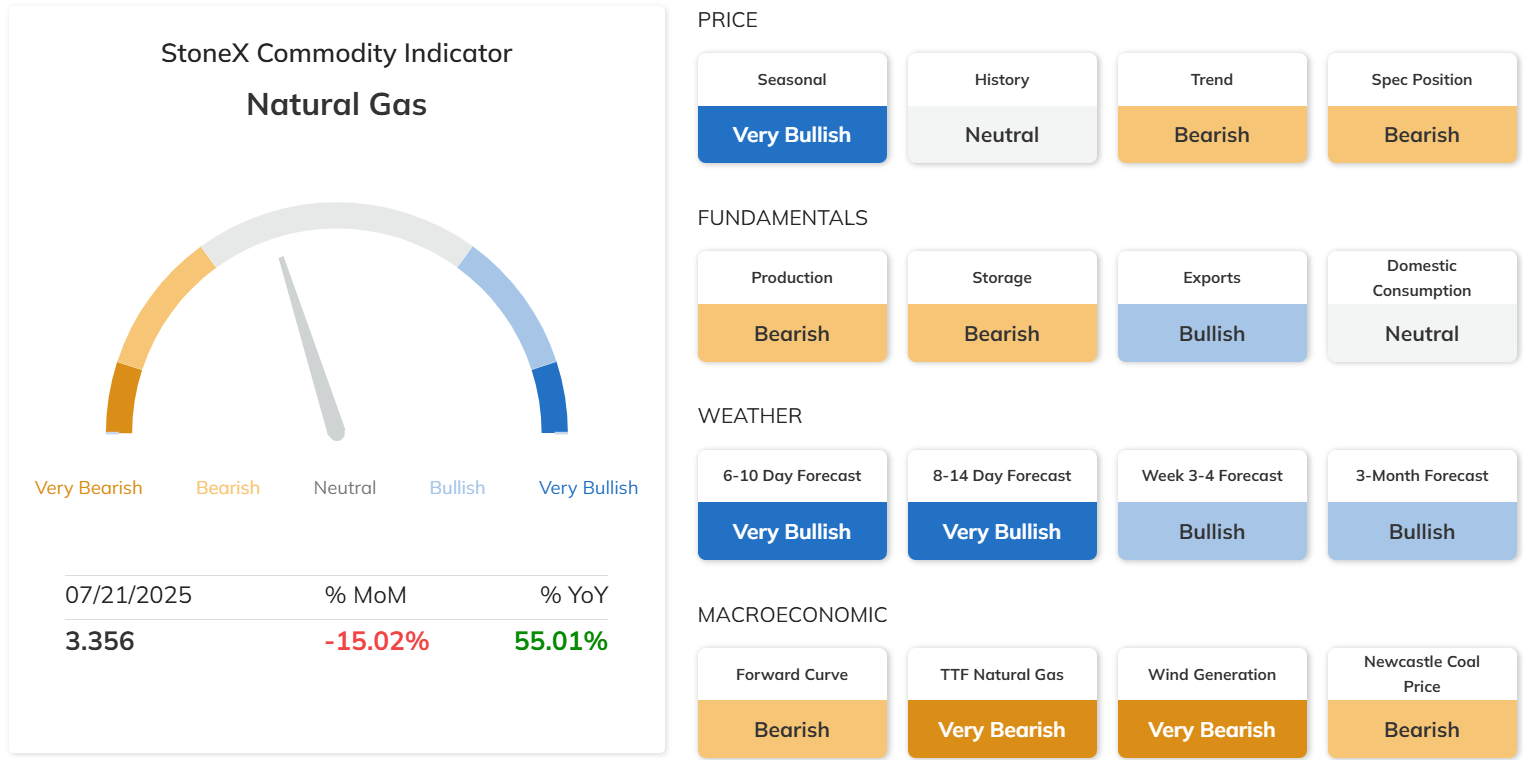The height and width of the screenshot is (760, 1523).
Task: Open the Storage indicator card
Action: tap(1002, 306)
